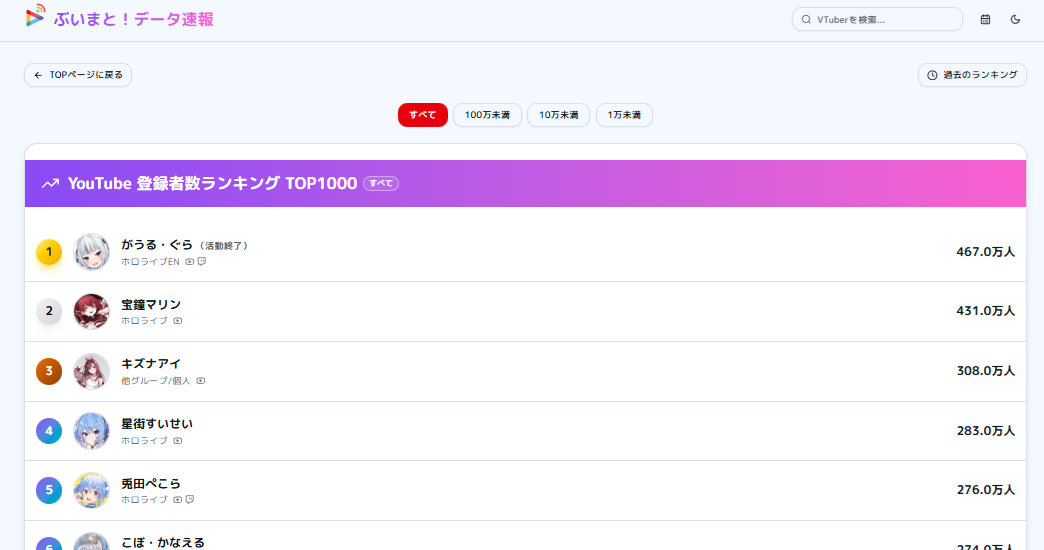Click the ホロライブEN group label
The image size is (1044, 550).
(150, 262)
